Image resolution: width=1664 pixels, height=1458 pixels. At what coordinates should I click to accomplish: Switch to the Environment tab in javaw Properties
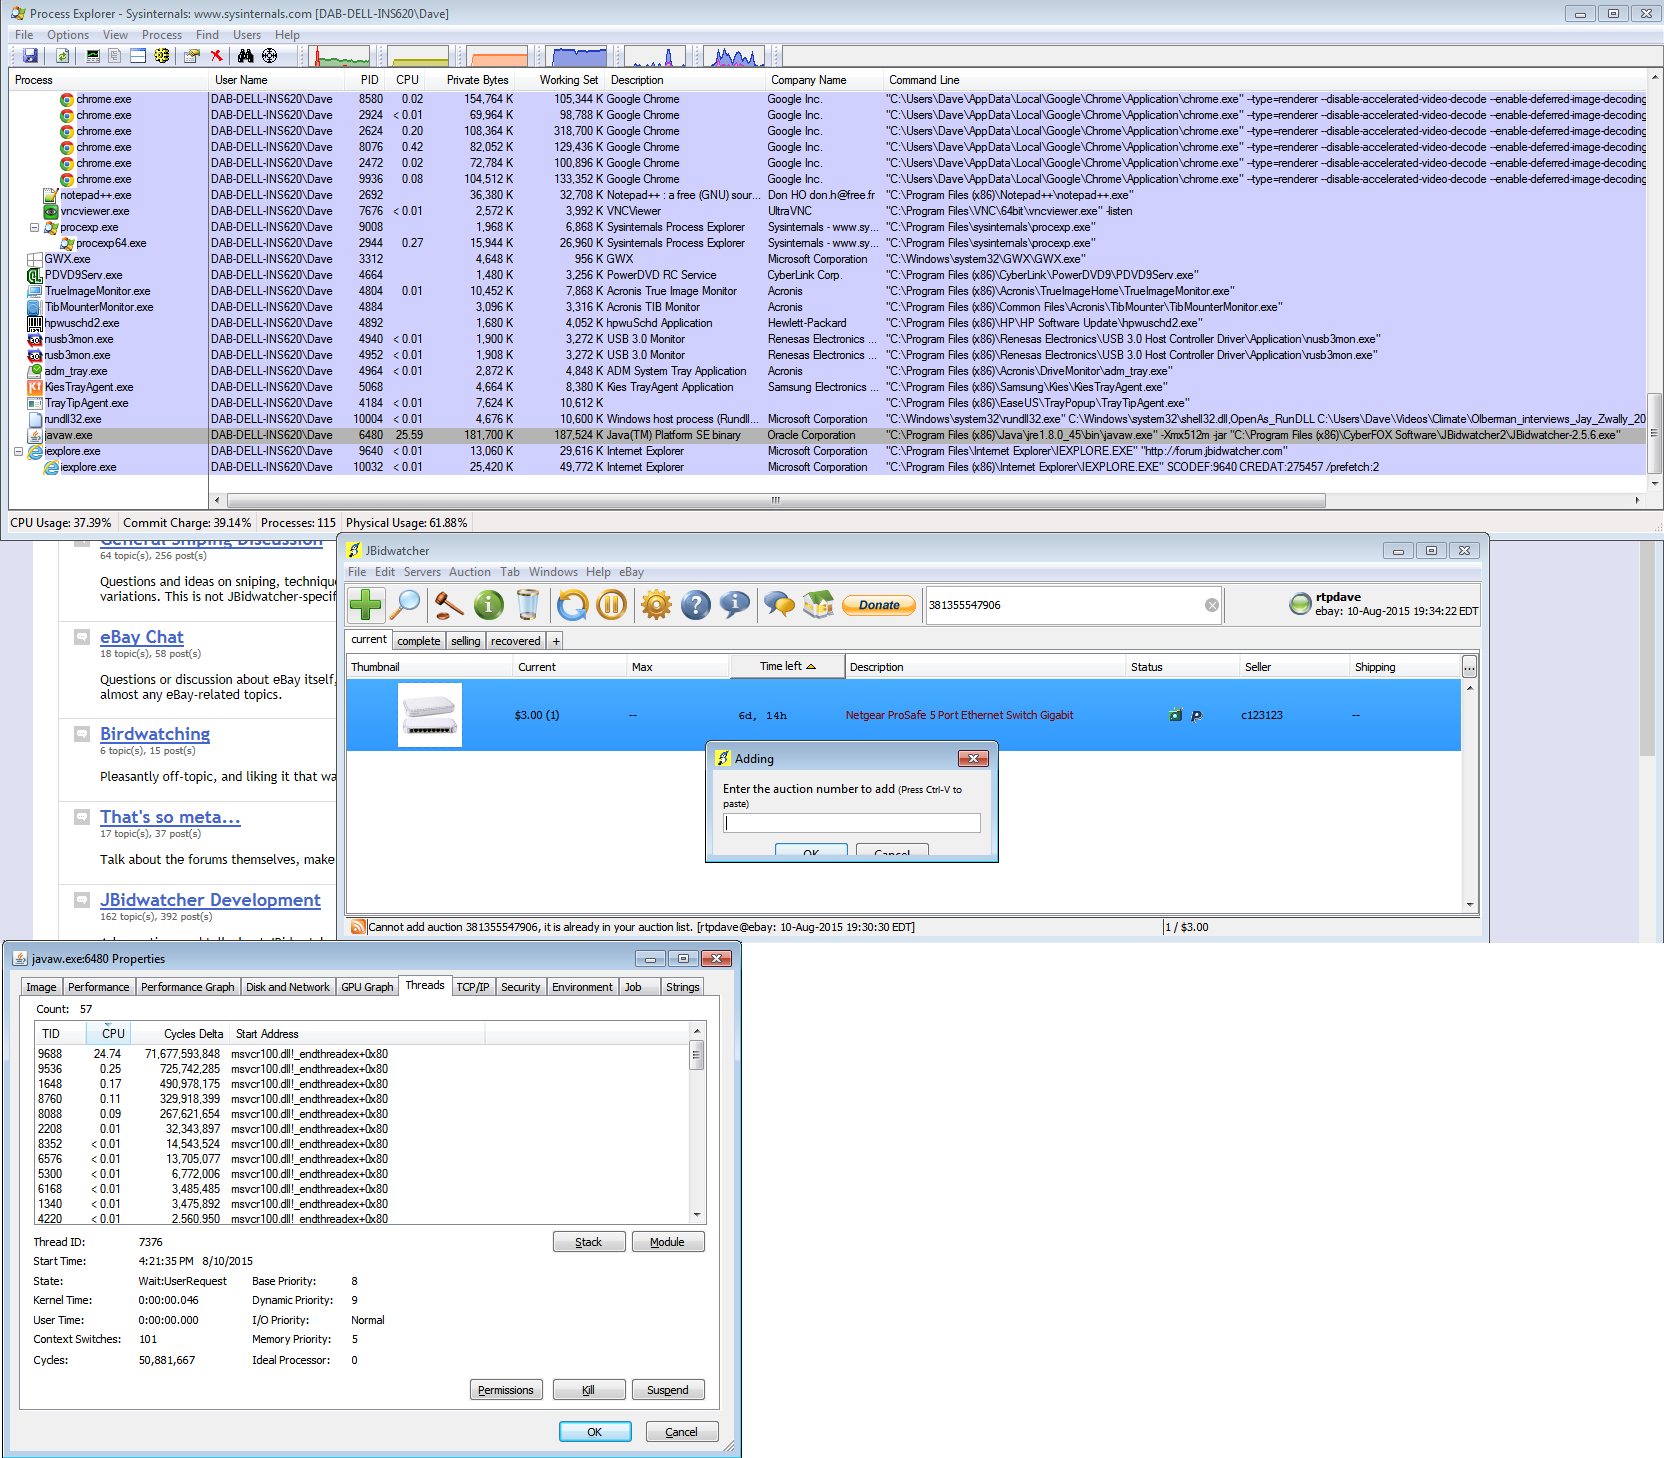(x=582, y=987)
